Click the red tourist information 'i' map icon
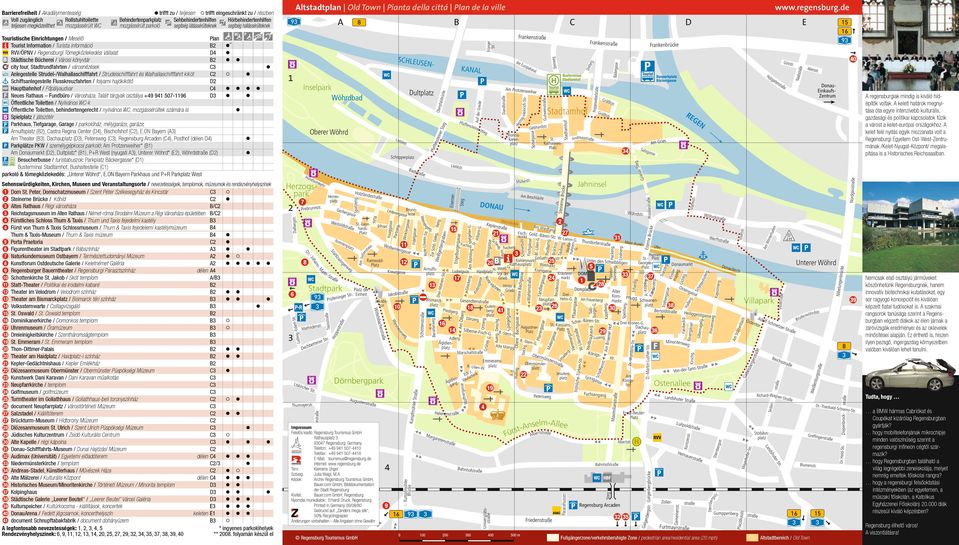This screenshot has width=959, height=545. (x=508, y=259)
